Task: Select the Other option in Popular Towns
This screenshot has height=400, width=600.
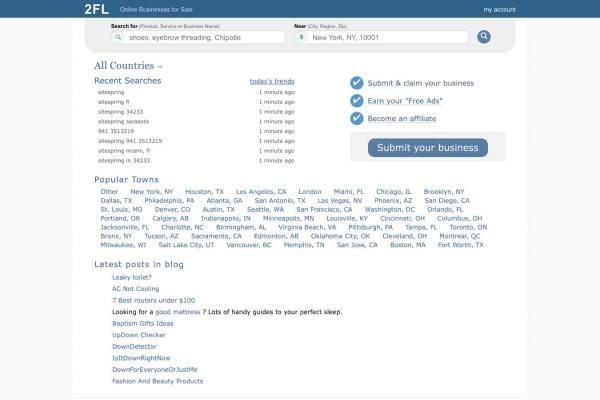Action: point(109,191)
